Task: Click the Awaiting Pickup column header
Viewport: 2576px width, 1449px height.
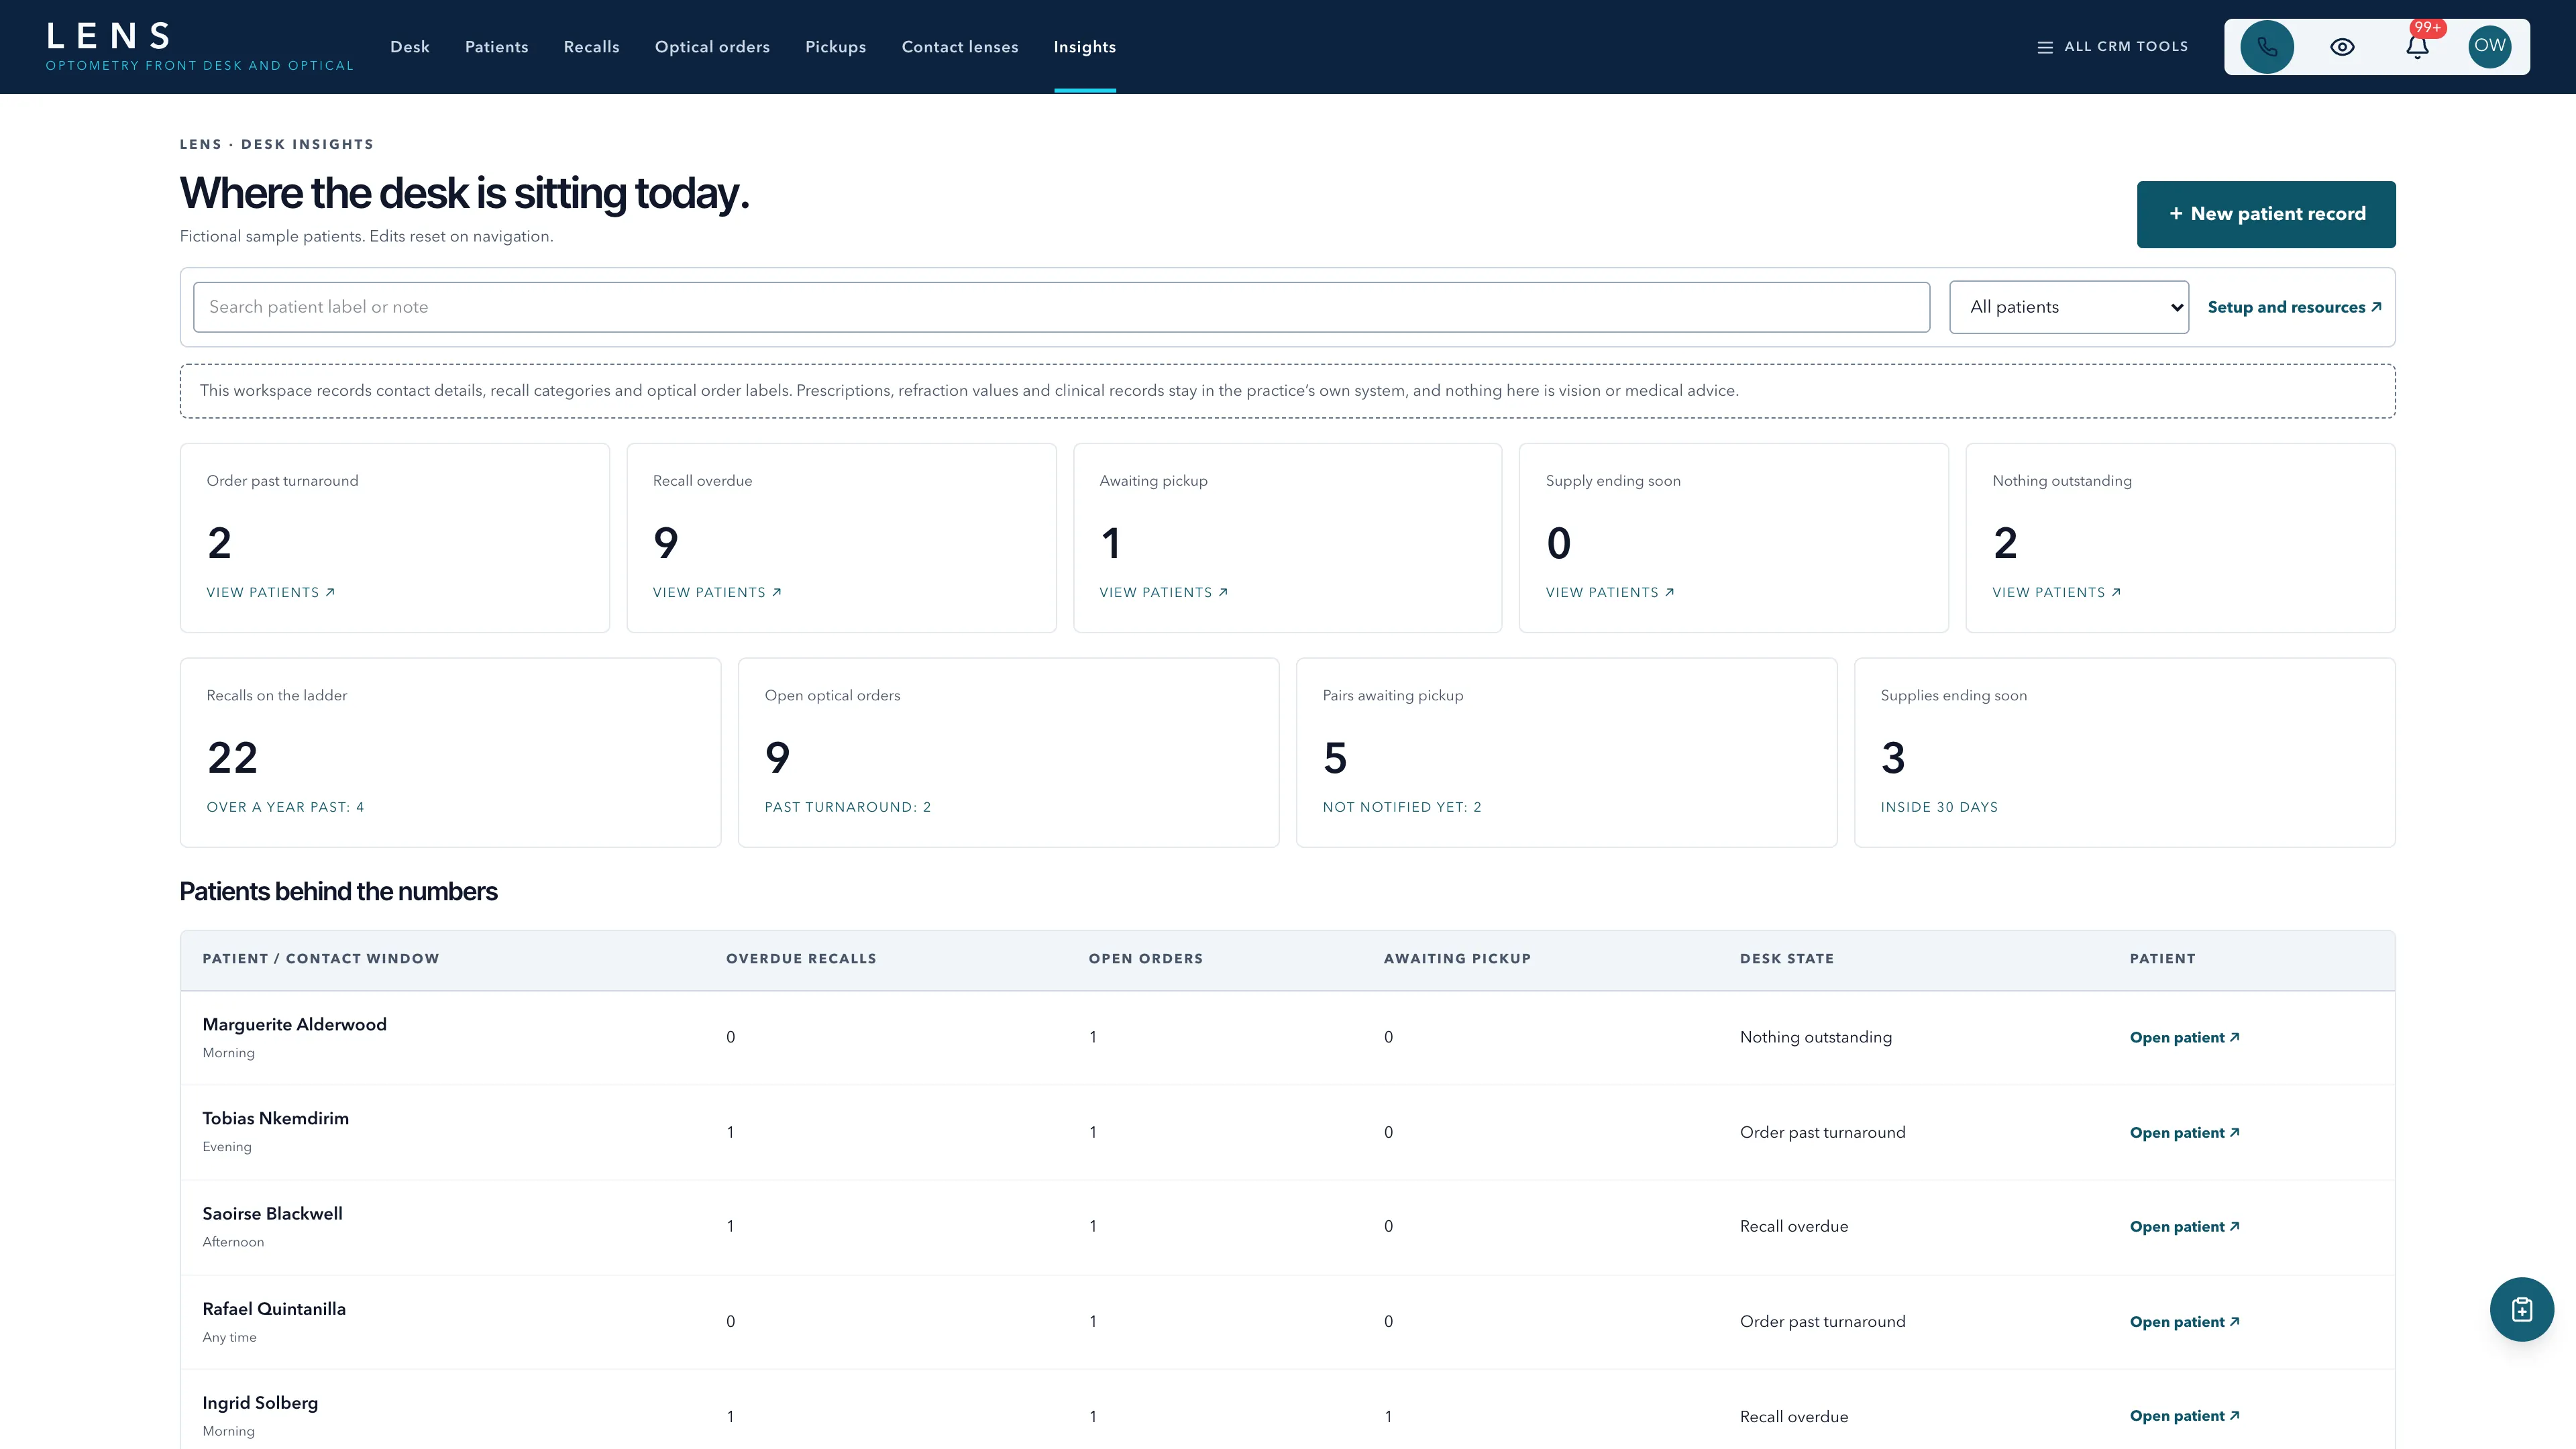Action: (x=1457, y=958)
